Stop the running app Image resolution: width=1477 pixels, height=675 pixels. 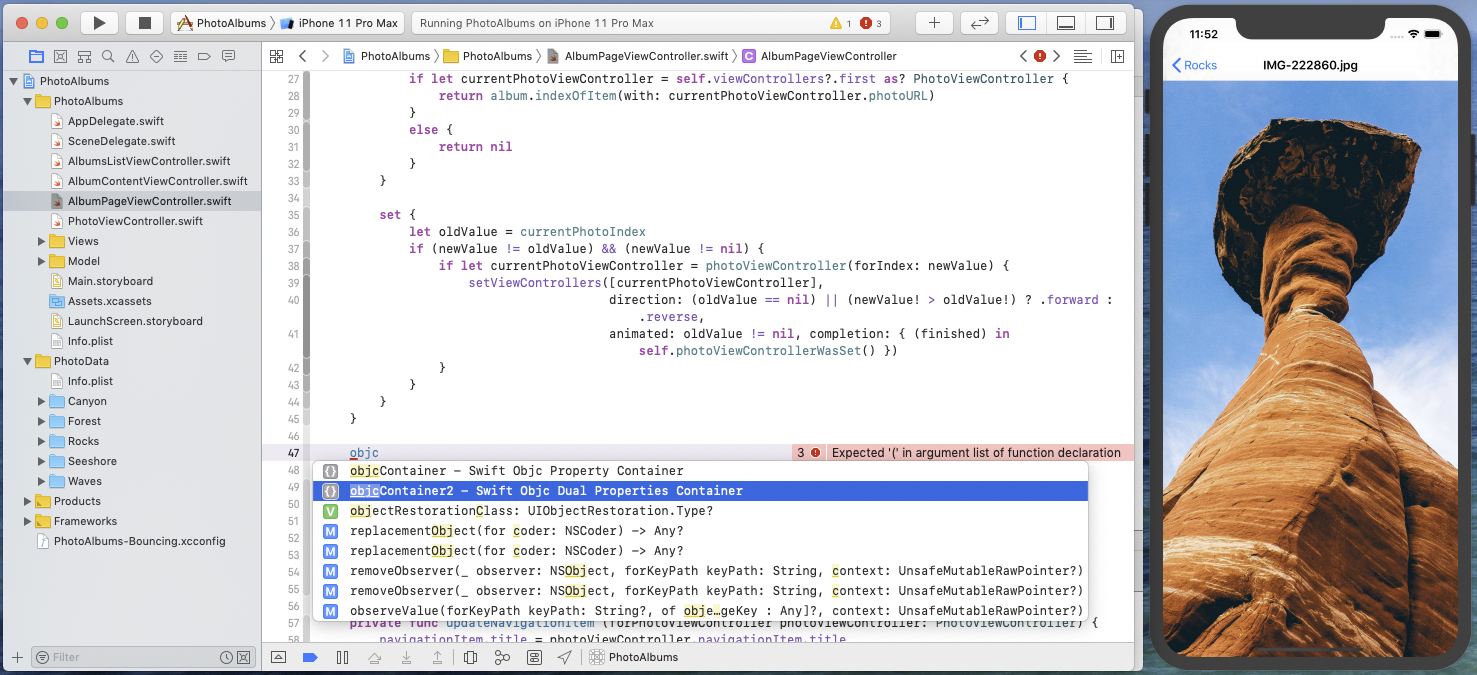coord(144,22)
